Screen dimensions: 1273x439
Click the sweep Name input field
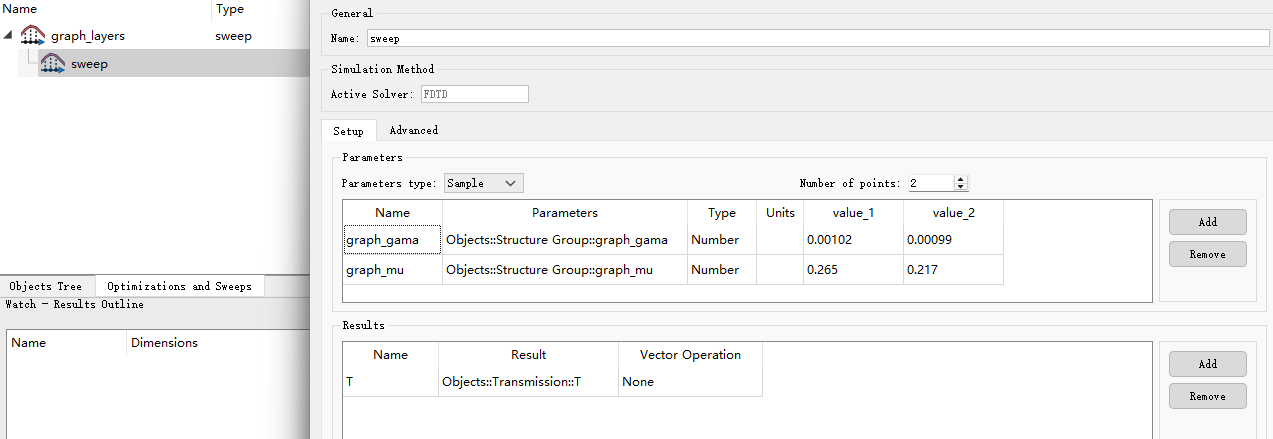click(817, 39)
